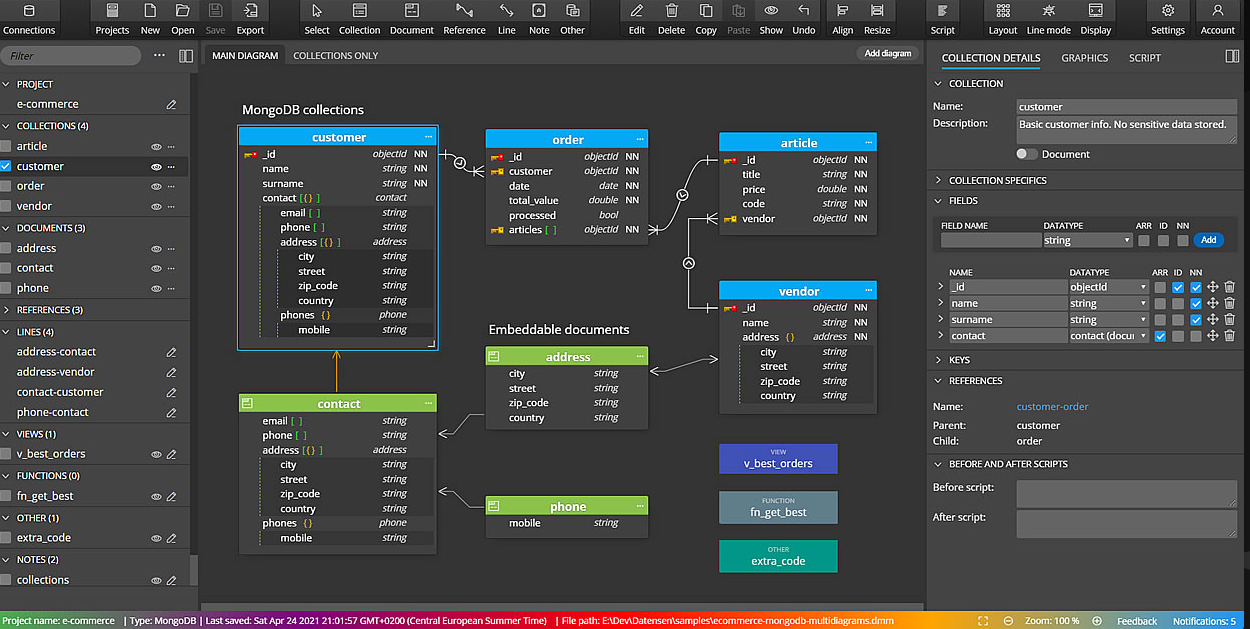1250x629 pixels.
Task: Create a New project
Action: pyautogui.click(x=150, y=19)
